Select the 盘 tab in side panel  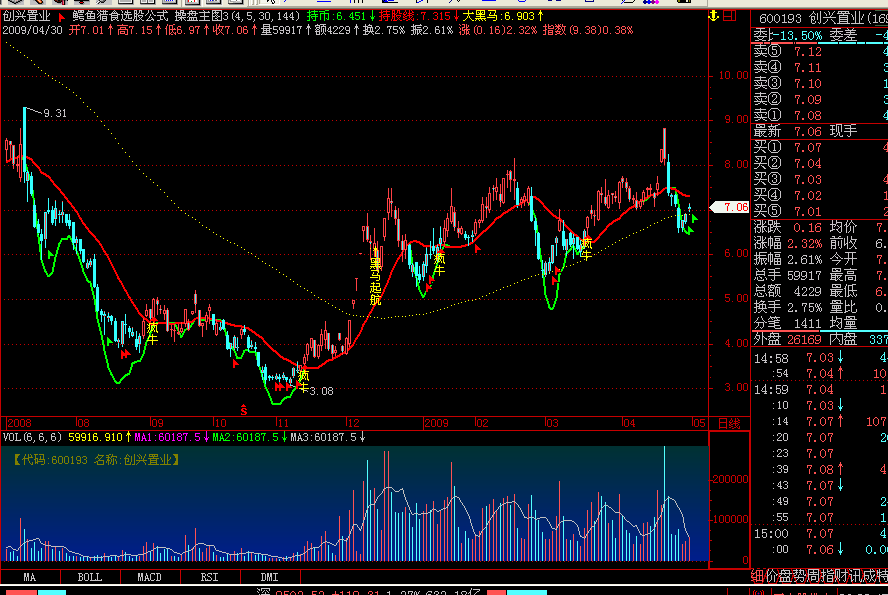[785, 576]
